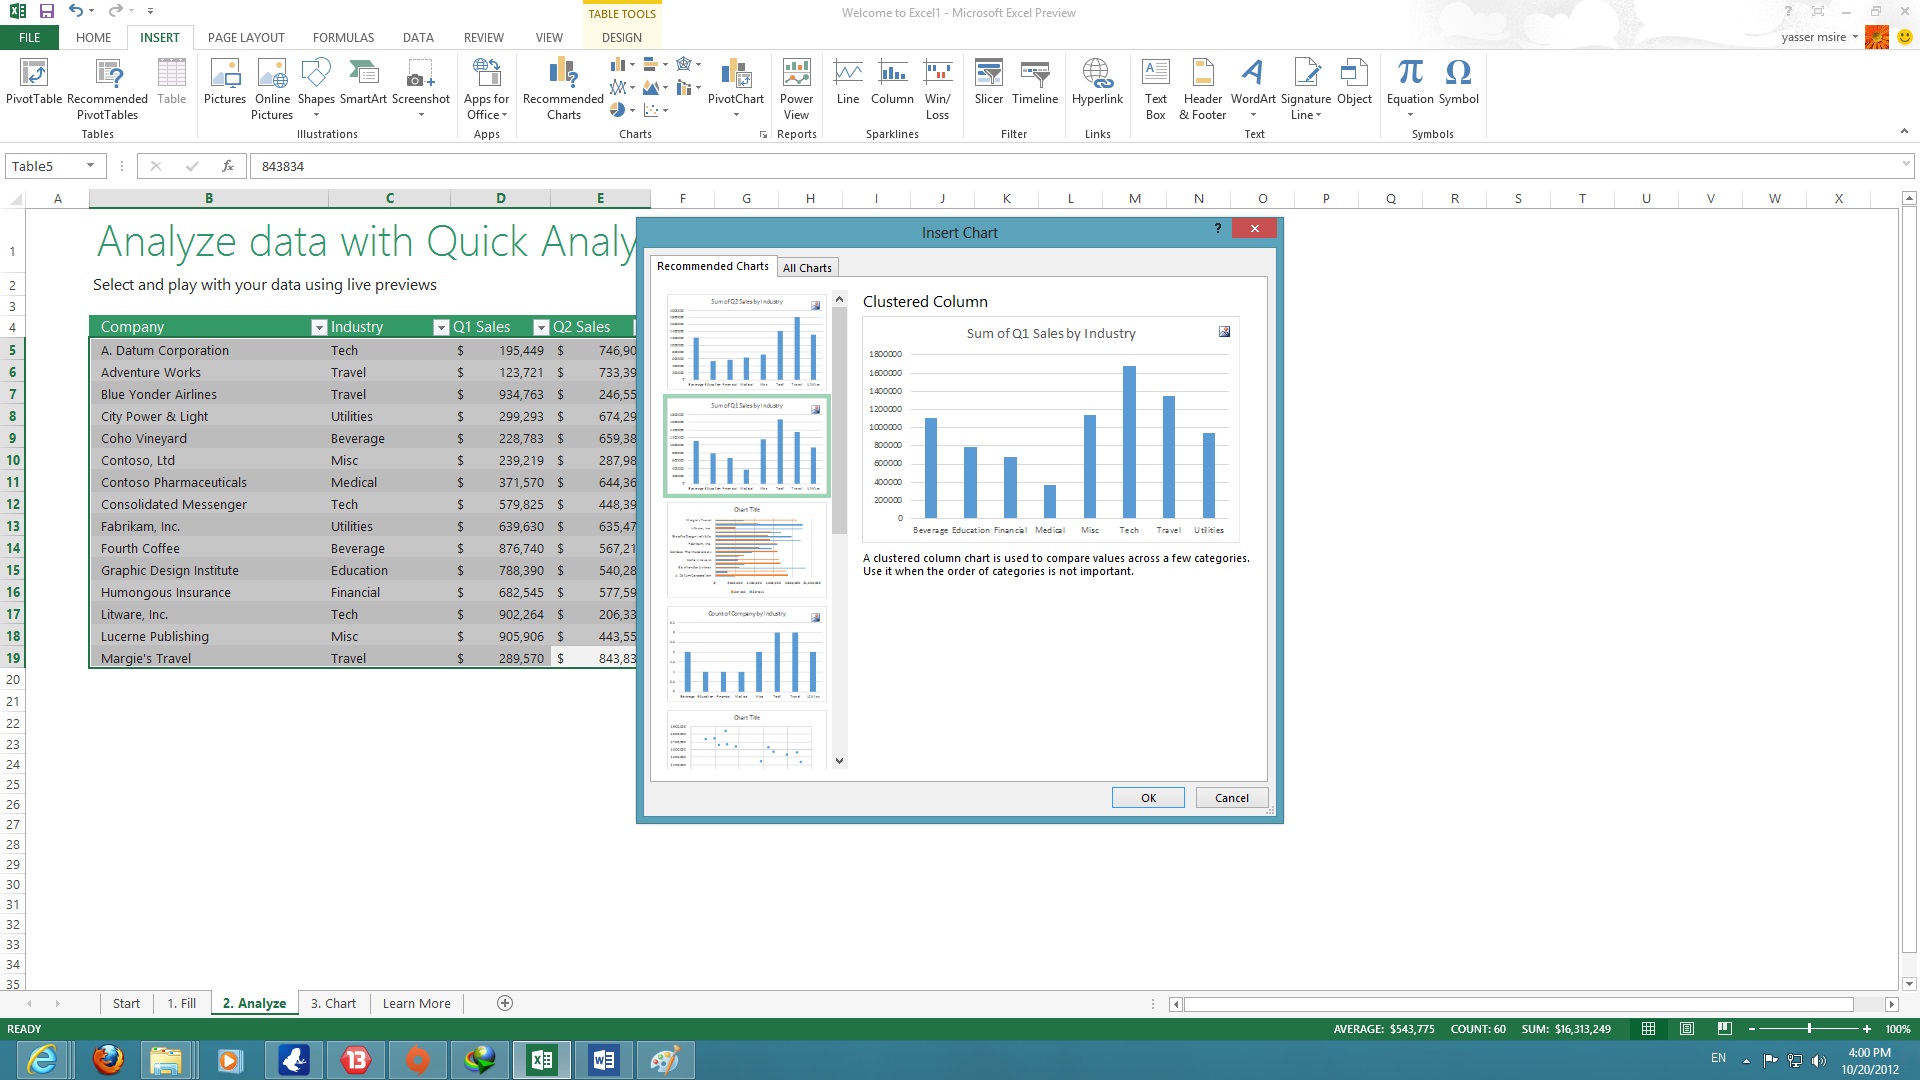
Task: Open Word from the taskbar
Action: (x=604, y=1060)
